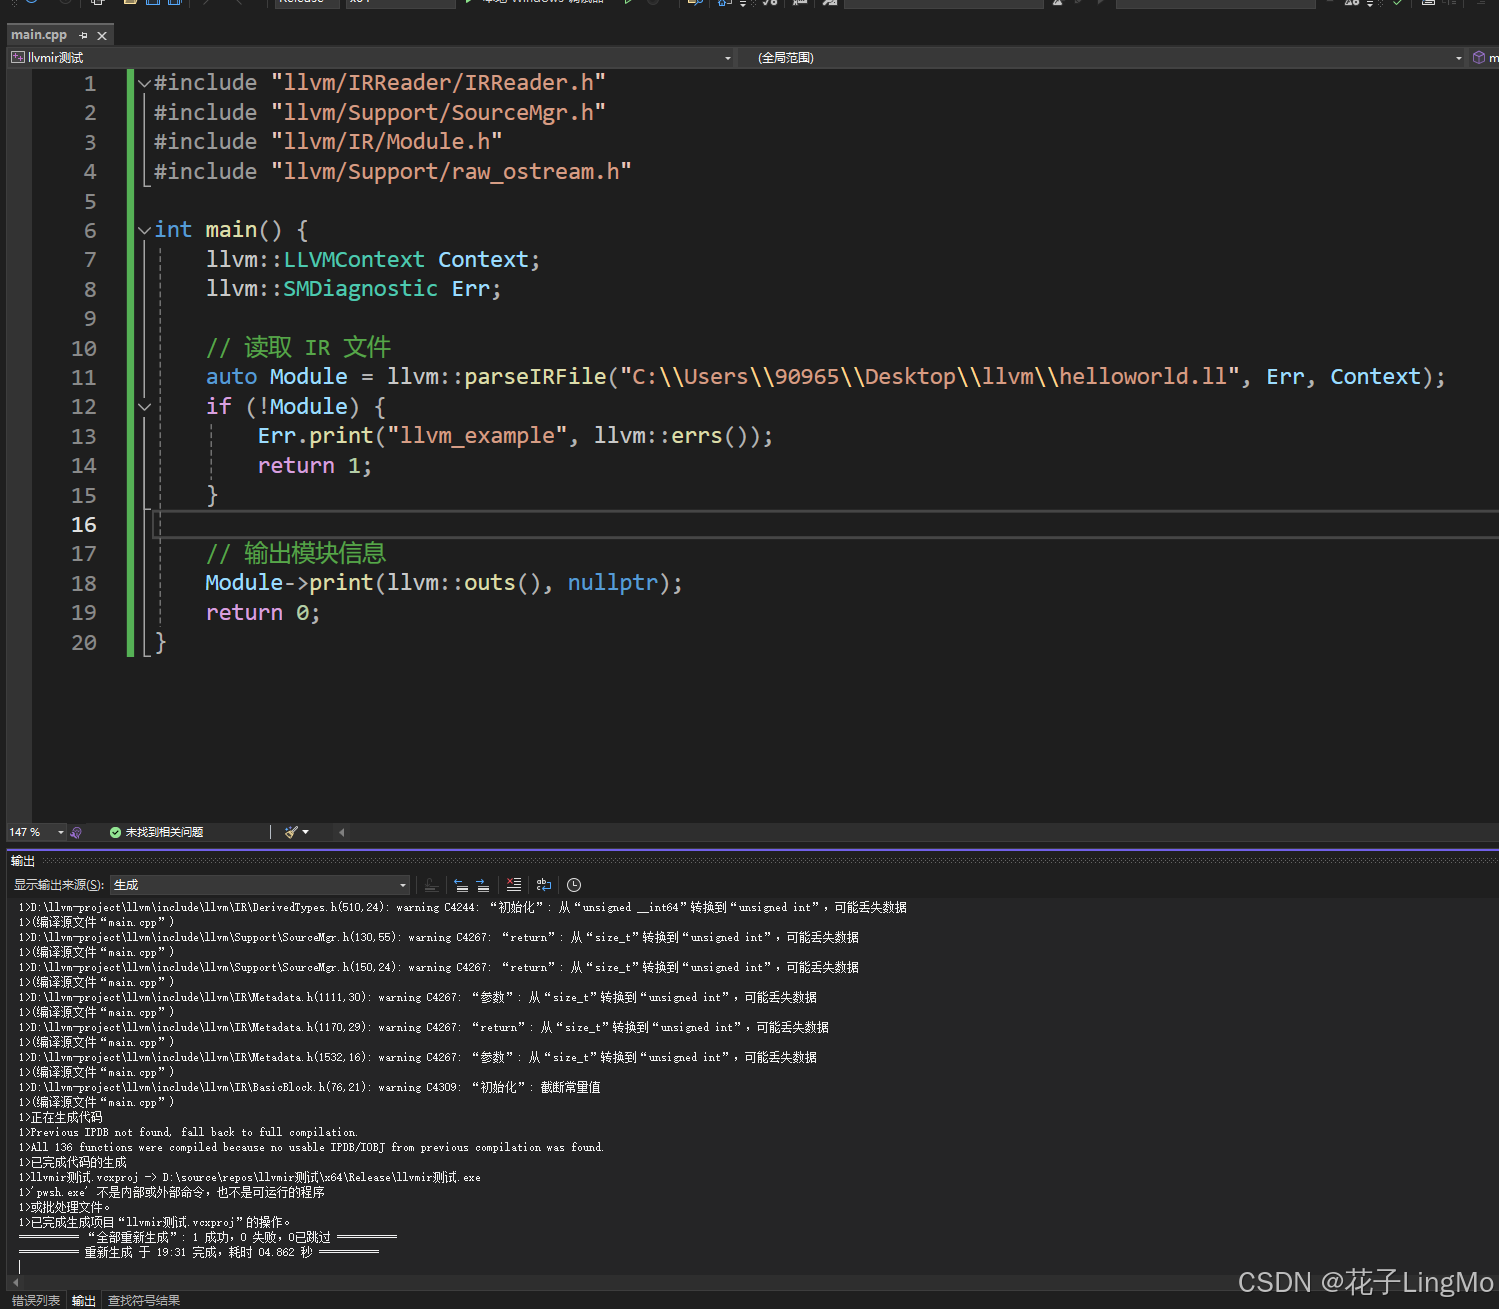Viewport: 1499px width, 1309px height.
Task: Go to next message in output
Action: [x=483, y=885]
